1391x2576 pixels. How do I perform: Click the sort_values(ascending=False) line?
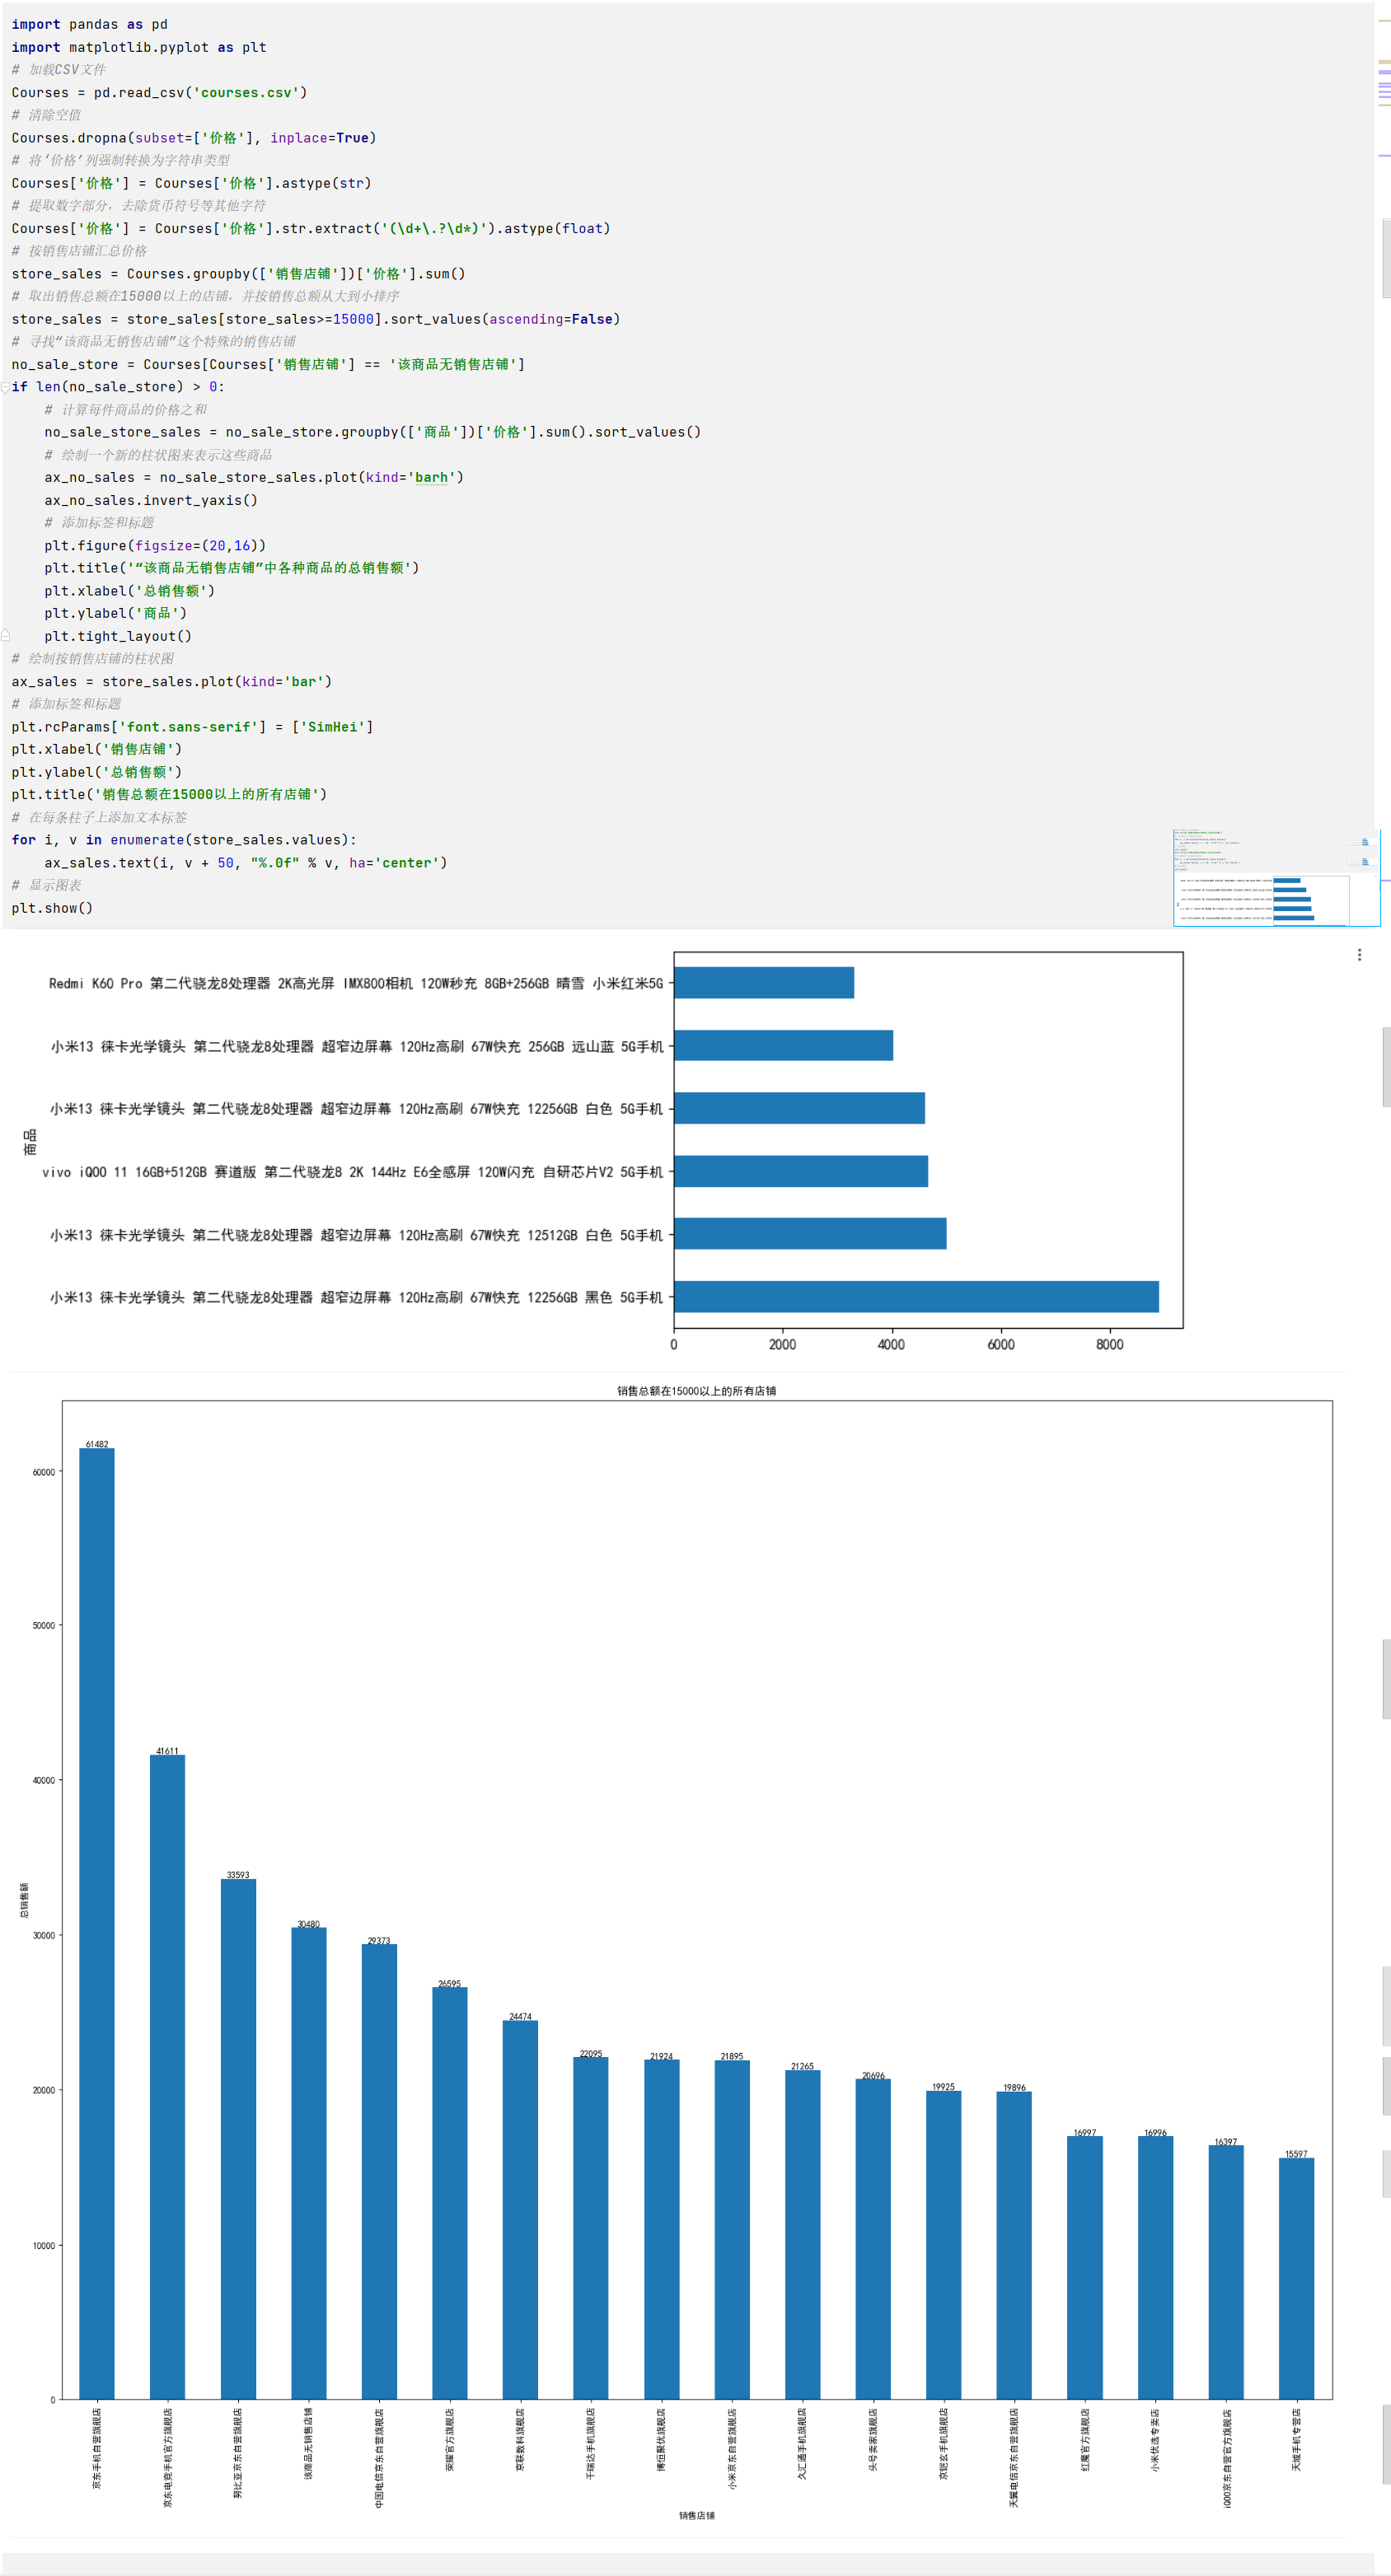[x=316, y=319]
